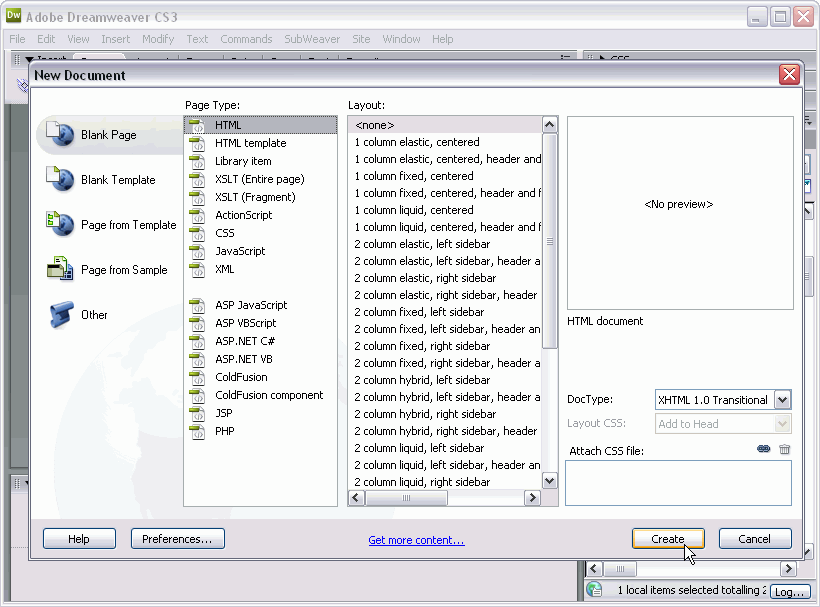Click the Layout list vertical scrollbar thumb
The image size is (820, 607).
[549, 241]
